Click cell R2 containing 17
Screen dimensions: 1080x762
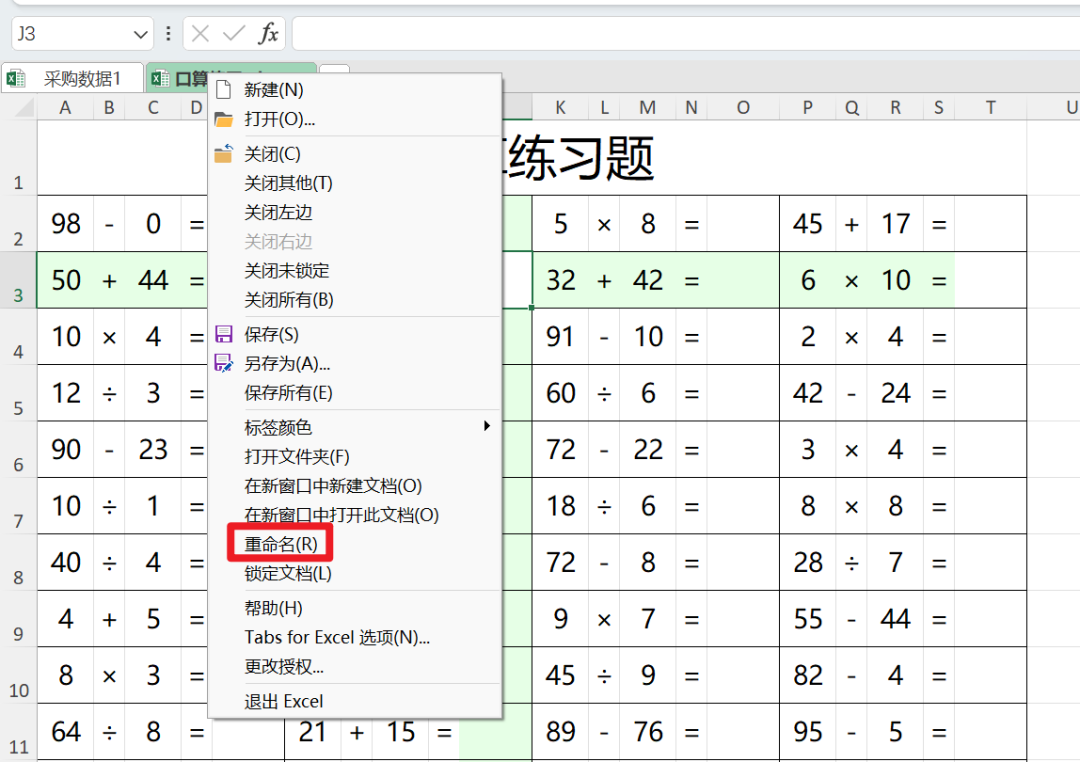(x=895, y=224)
